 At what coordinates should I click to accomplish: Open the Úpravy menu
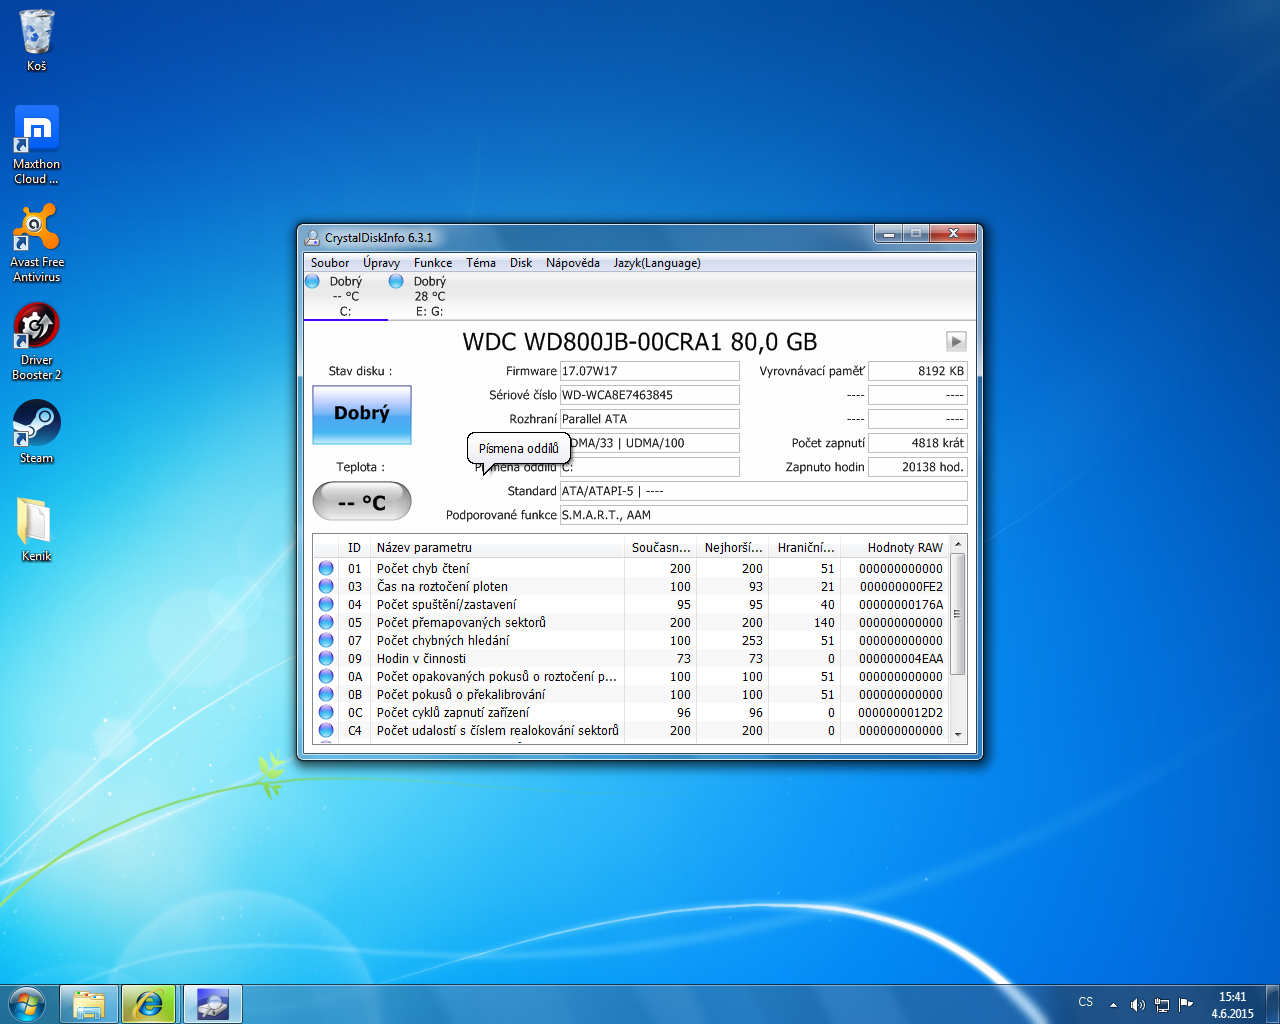[381, 263]
